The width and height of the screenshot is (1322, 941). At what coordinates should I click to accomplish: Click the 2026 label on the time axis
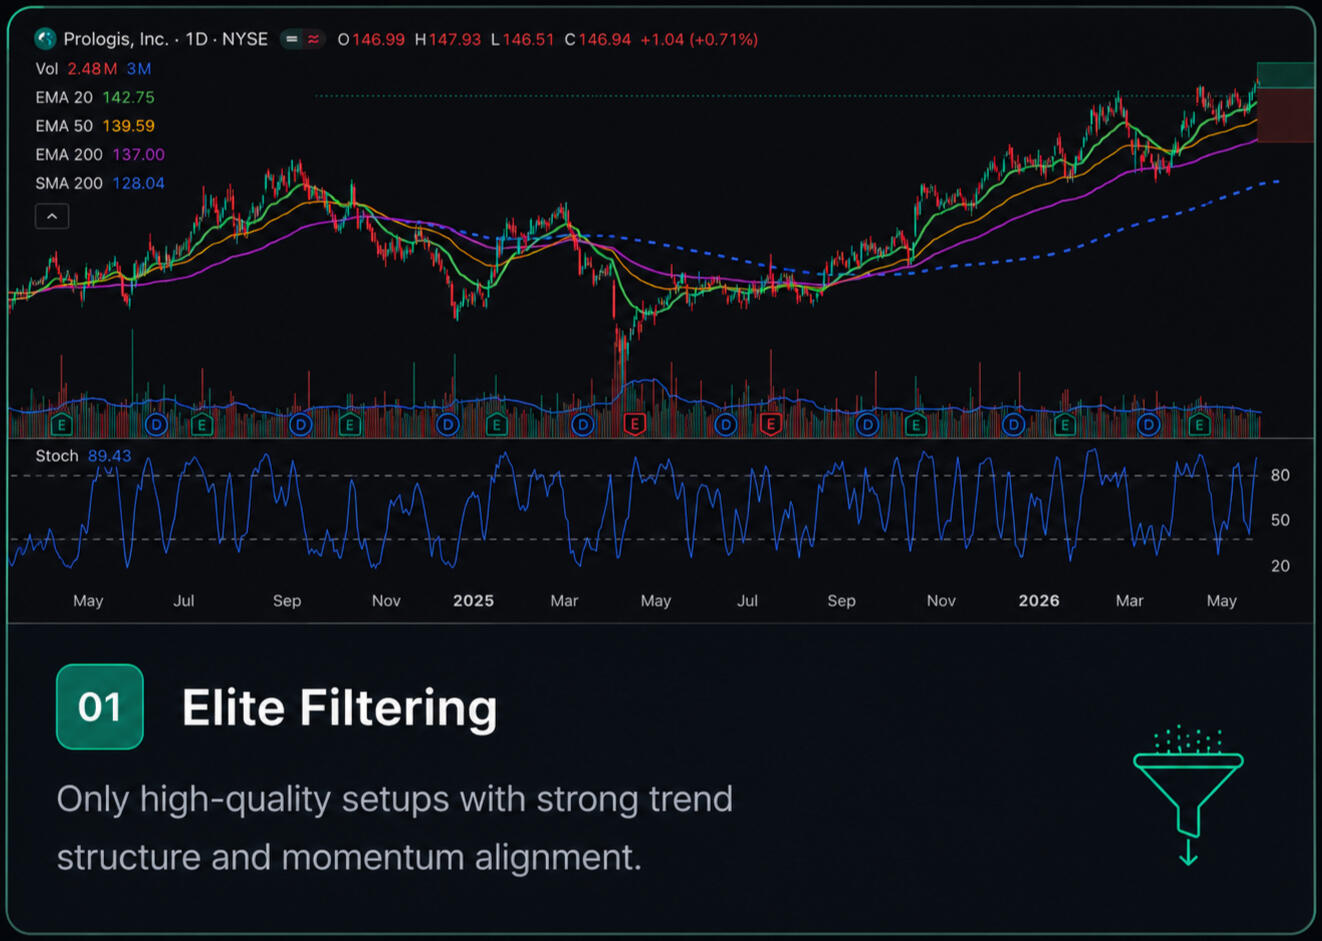coord(1039,601)
